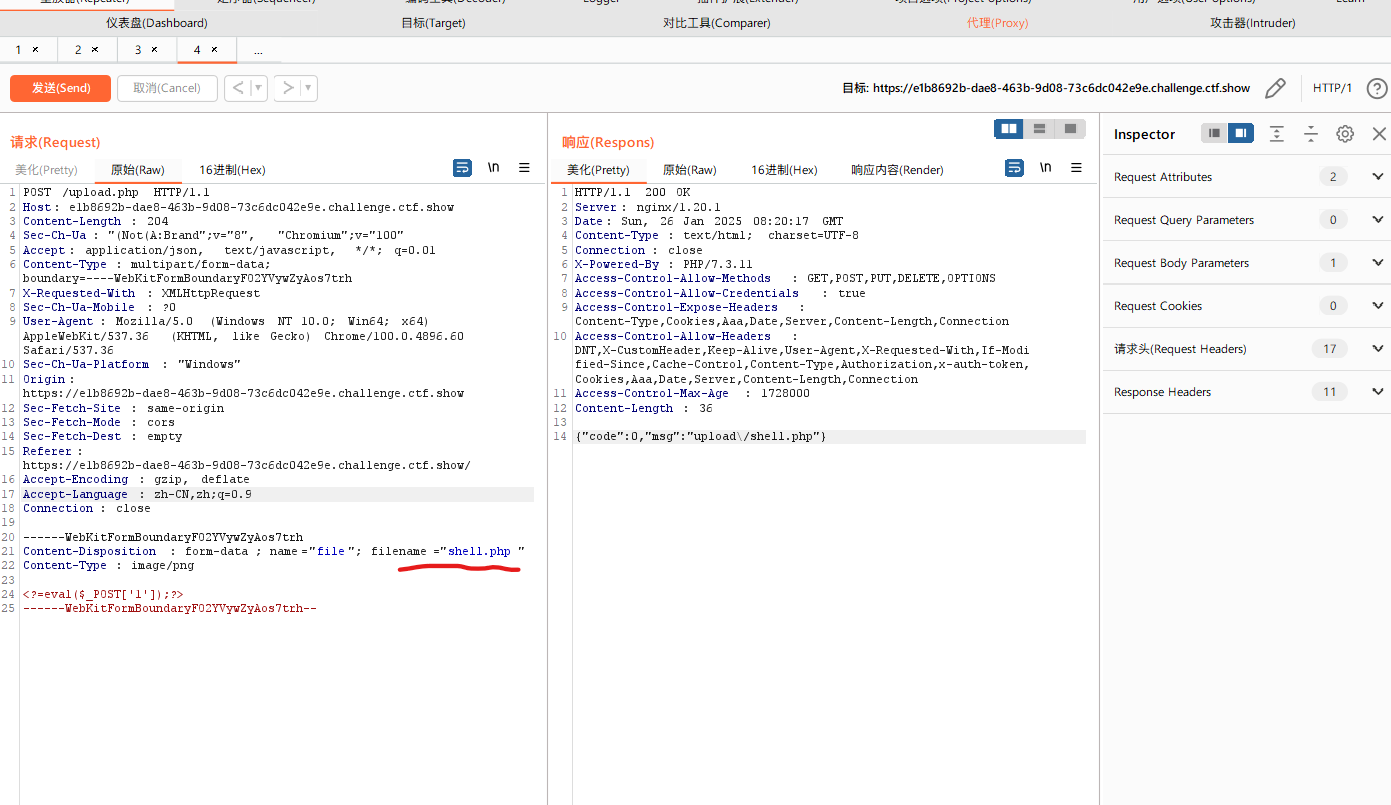Close Repeater tab 2
This screenshot has width=1391, height=805.
click(95, 49)
